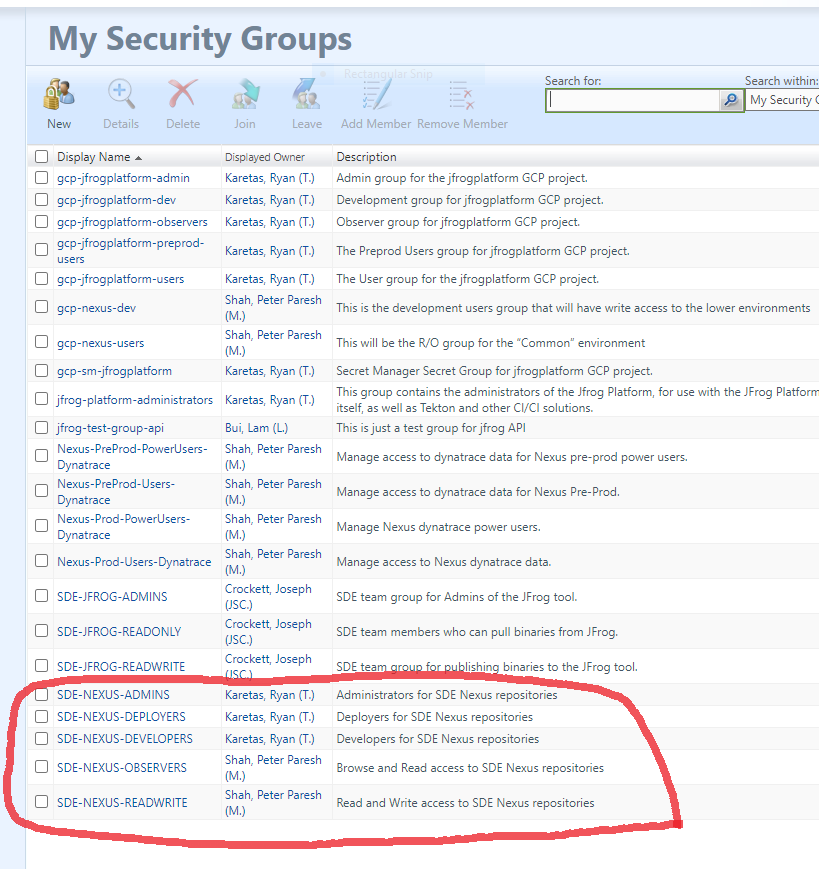Viewport: 819px width, 869px height.
Task: Check the SDE-NEXUS-READWRITE row checkbox
Action: click(x=42, y=801)
